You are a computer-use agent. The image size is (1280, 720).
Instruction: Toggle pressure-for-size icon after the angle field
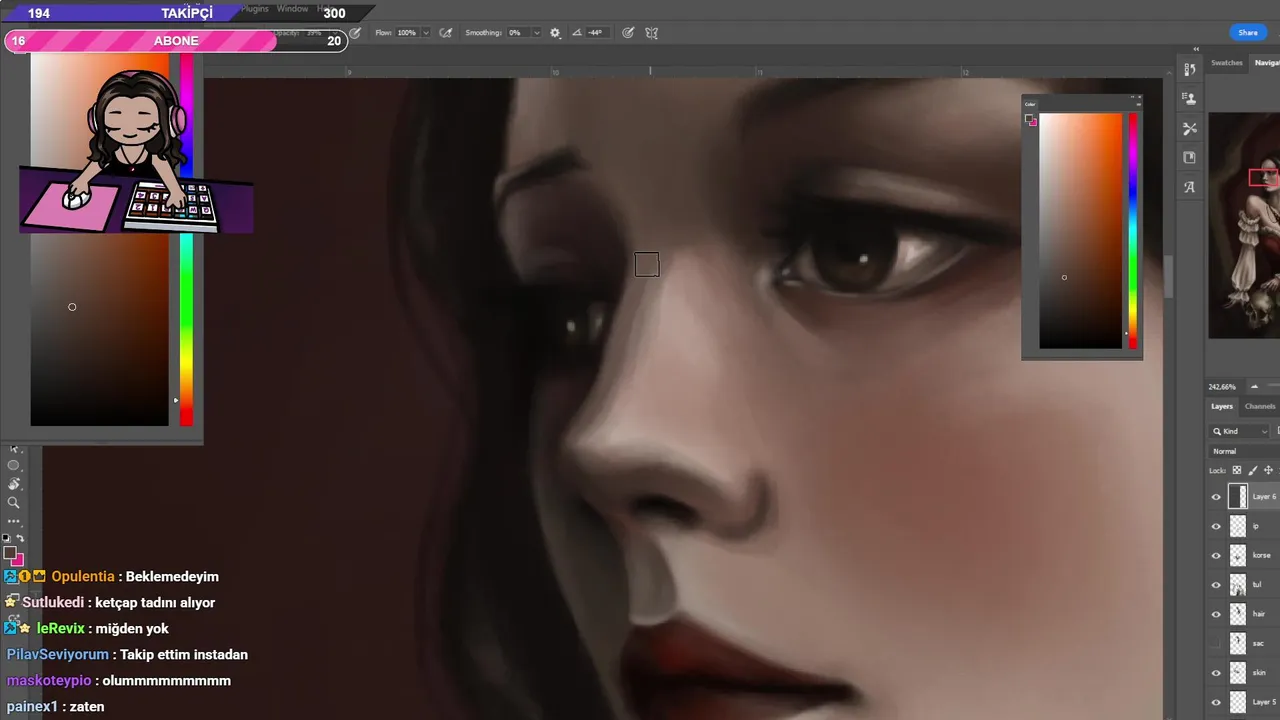coord(628,33)
